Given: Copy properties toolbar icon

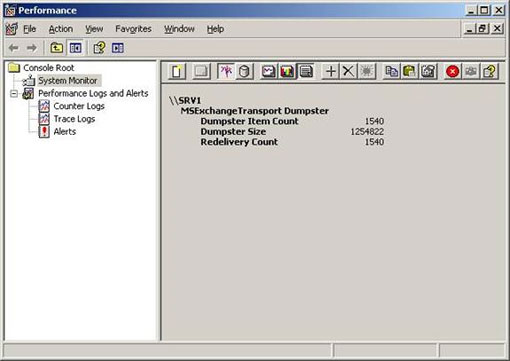Looking at the screenshot, I should point(391,71).
